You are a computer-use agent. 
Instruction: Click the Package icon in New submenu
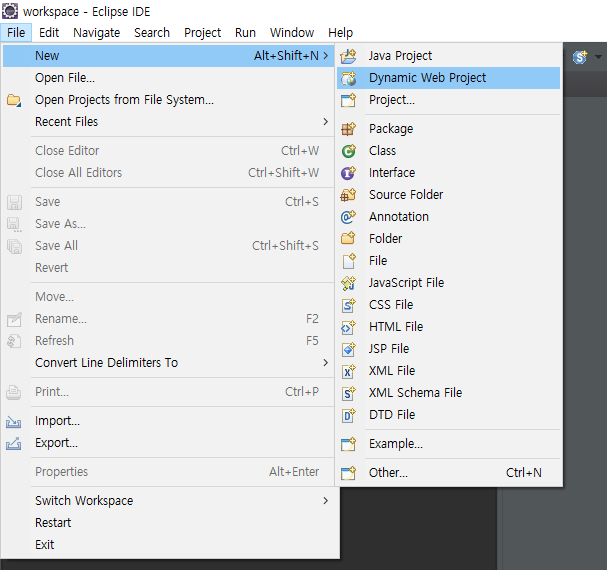pyautogui.click(x=348, y=129)
